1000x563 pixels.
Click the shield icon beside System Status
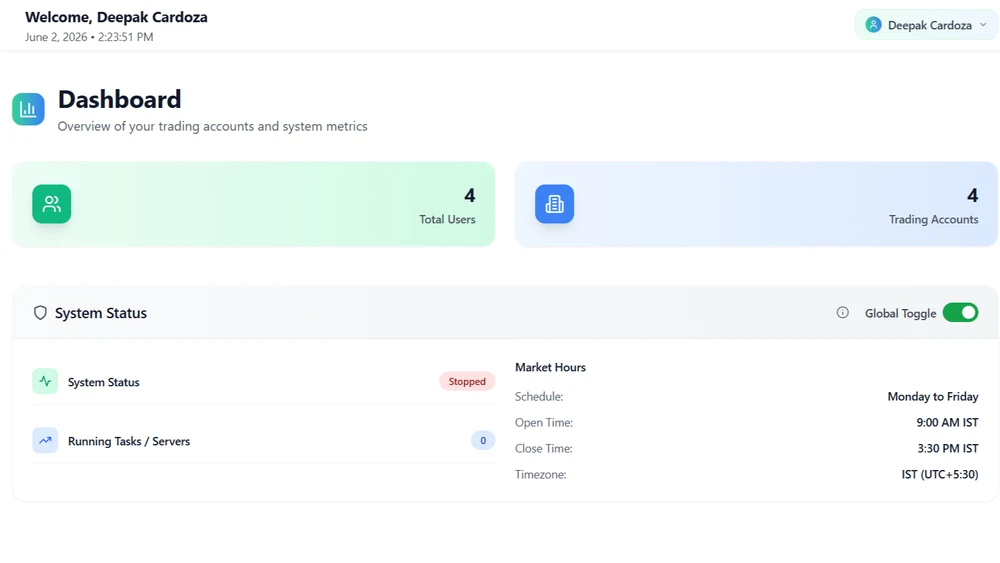tap(40, 312)
